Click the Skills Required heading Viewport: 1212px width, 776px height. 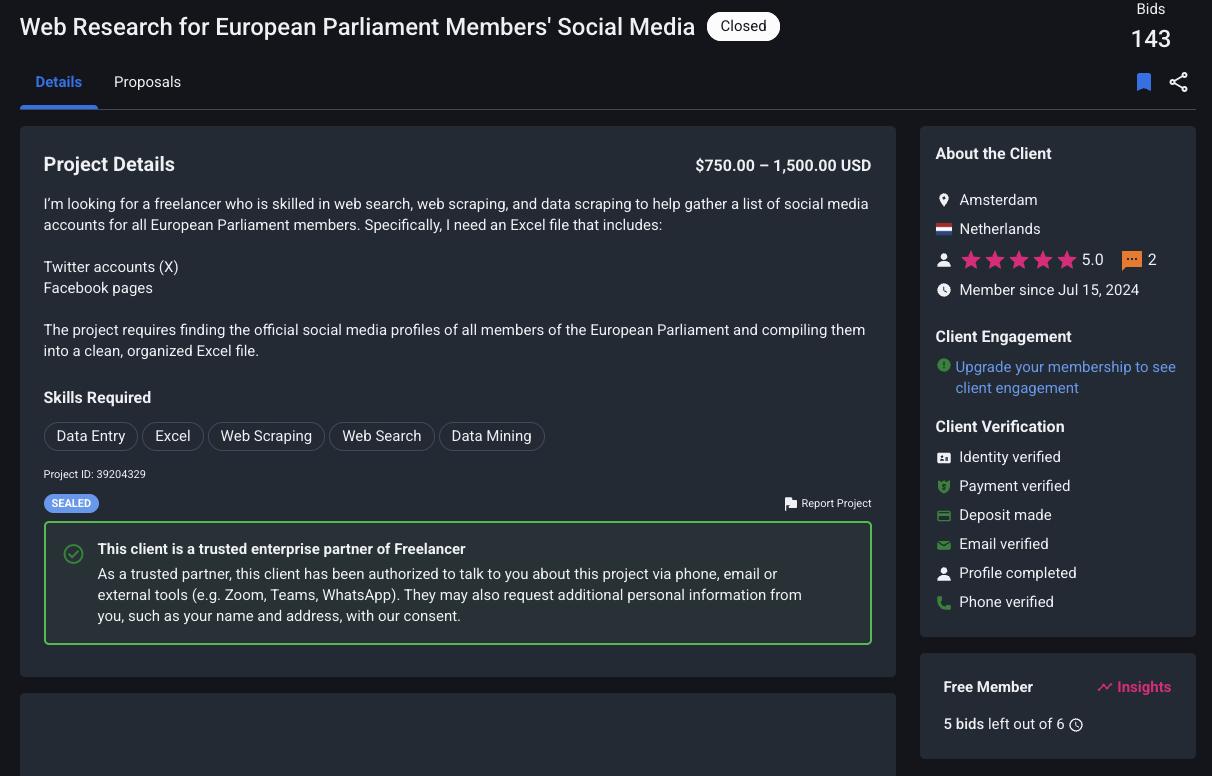[x=97, y=398]
